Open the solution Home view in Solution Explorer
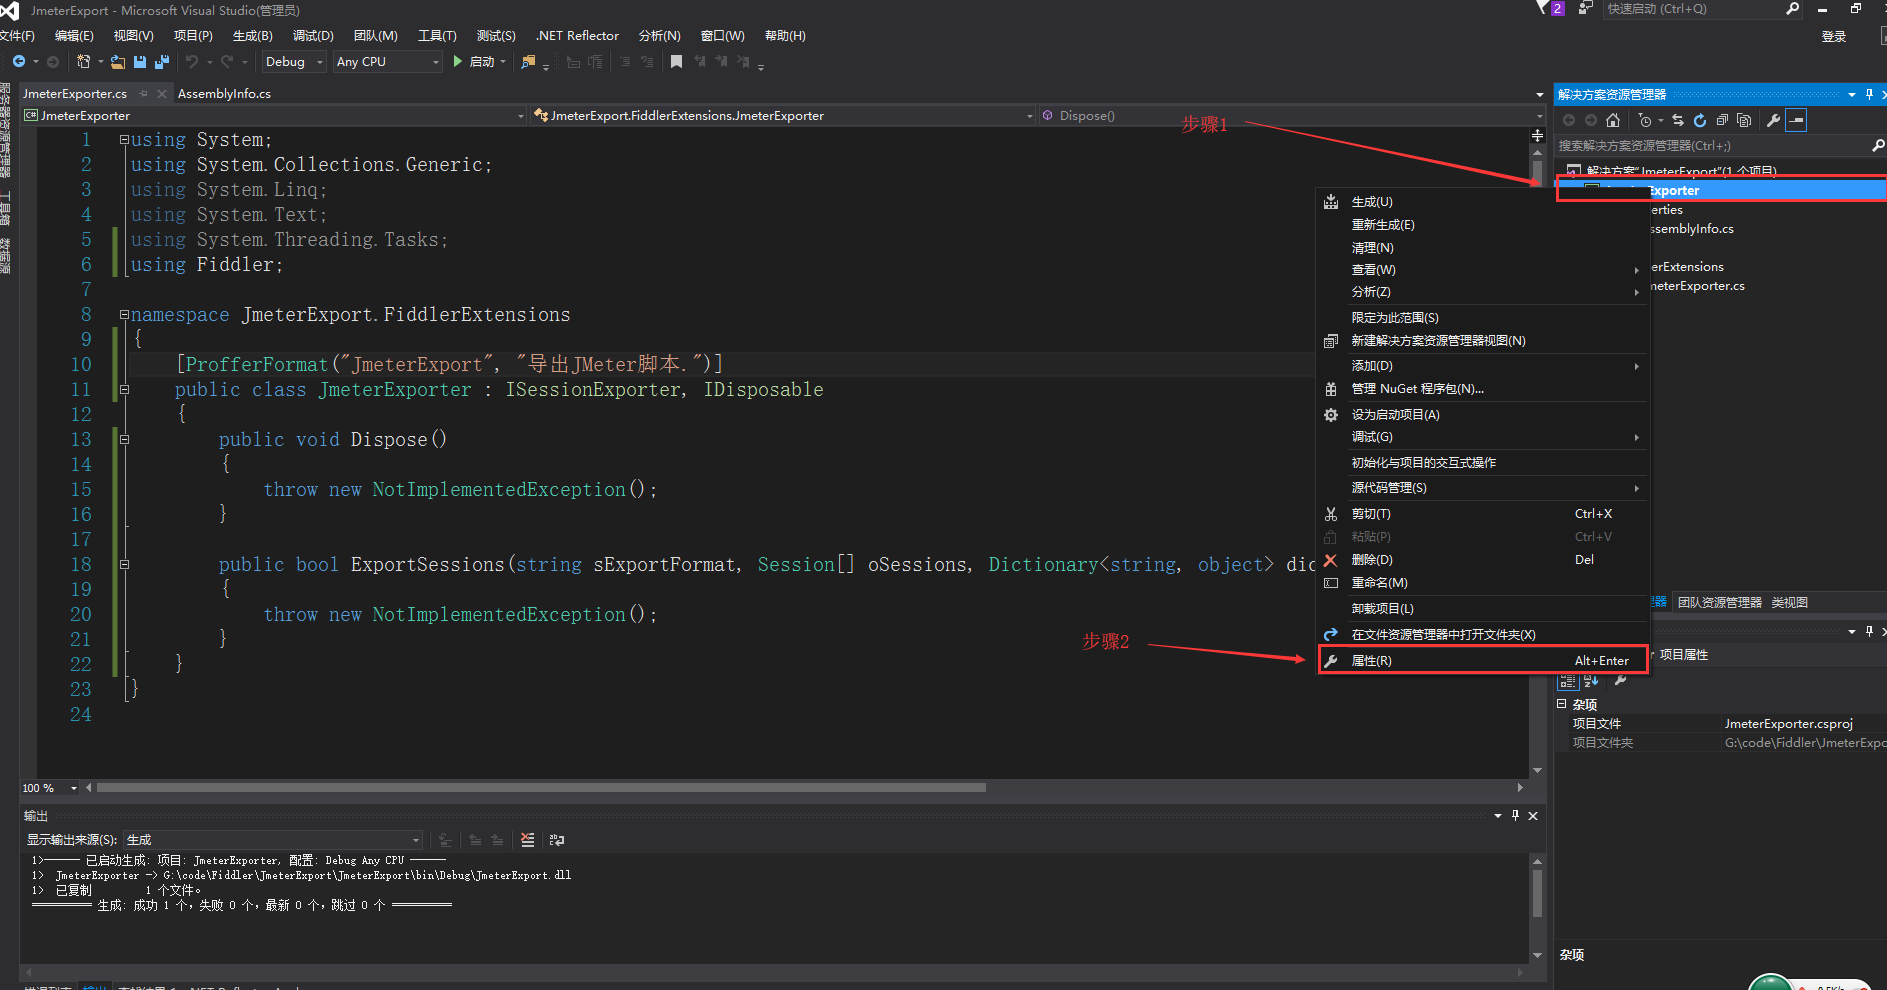The image size is (1887, 990). click(1613, 120)
